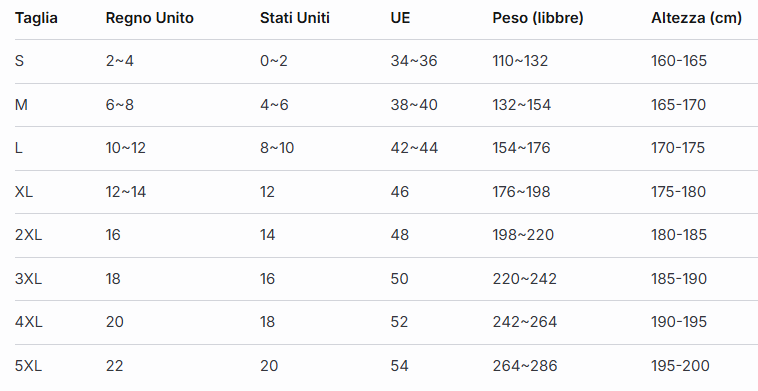Click the 3XL size cell
Viewport: 758px width, 391px height.
click(x=29, y=279)
